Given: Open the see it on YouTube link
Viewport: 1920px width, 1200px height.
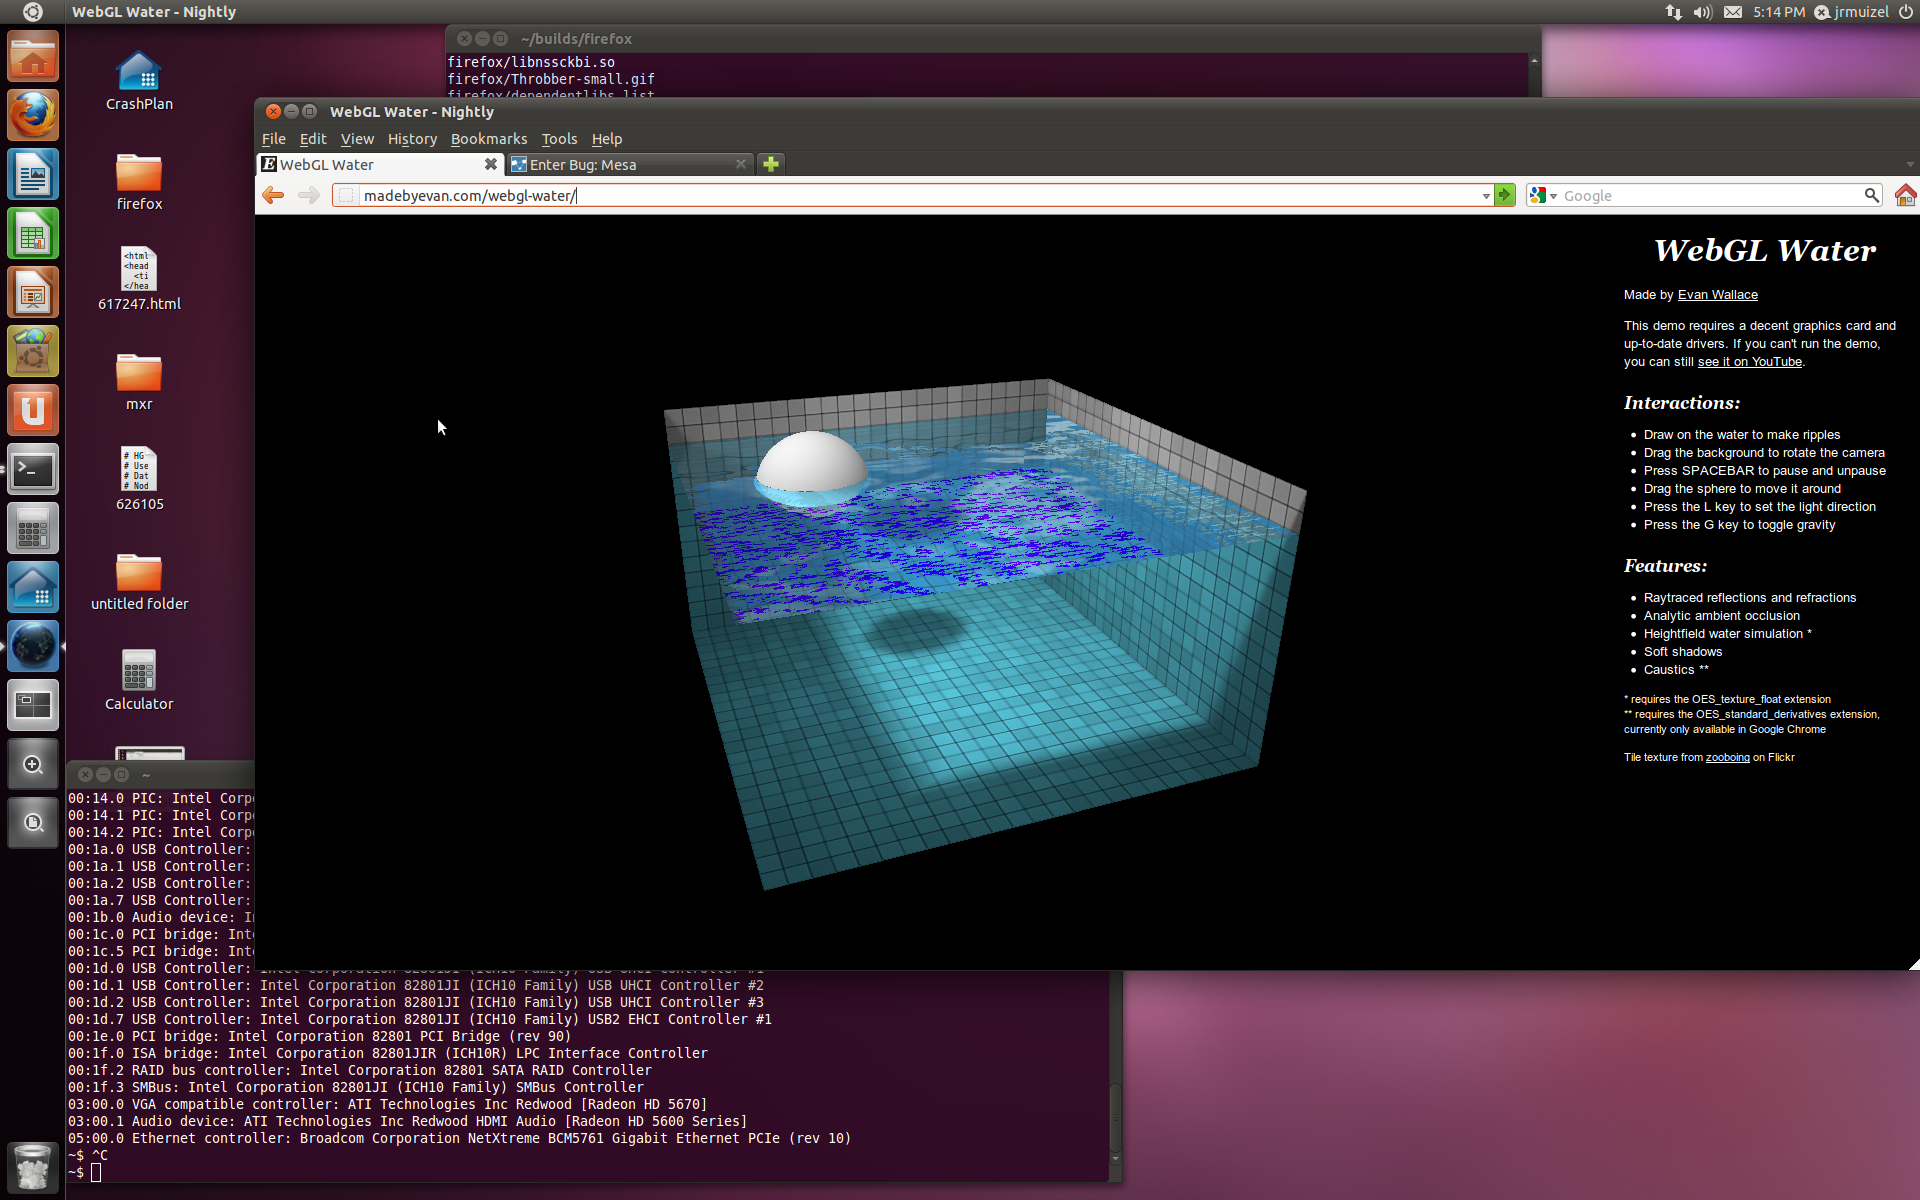Looking at the screenshot, I should click(1749, 362).
